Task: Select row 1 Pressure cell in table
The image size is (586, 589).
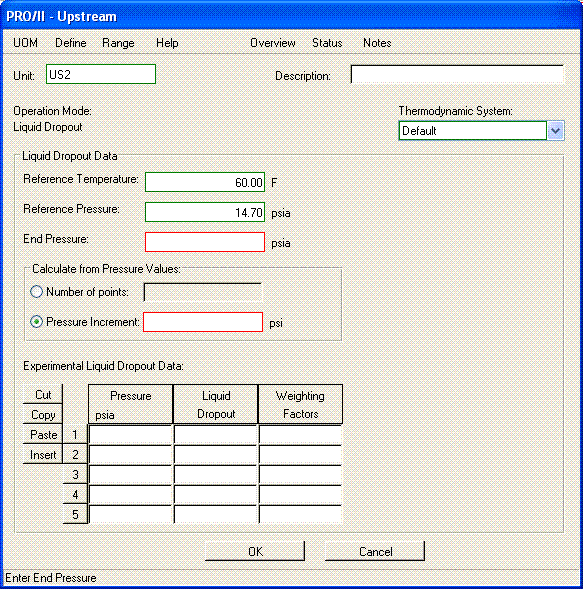Action: click(x=130, y=435)
